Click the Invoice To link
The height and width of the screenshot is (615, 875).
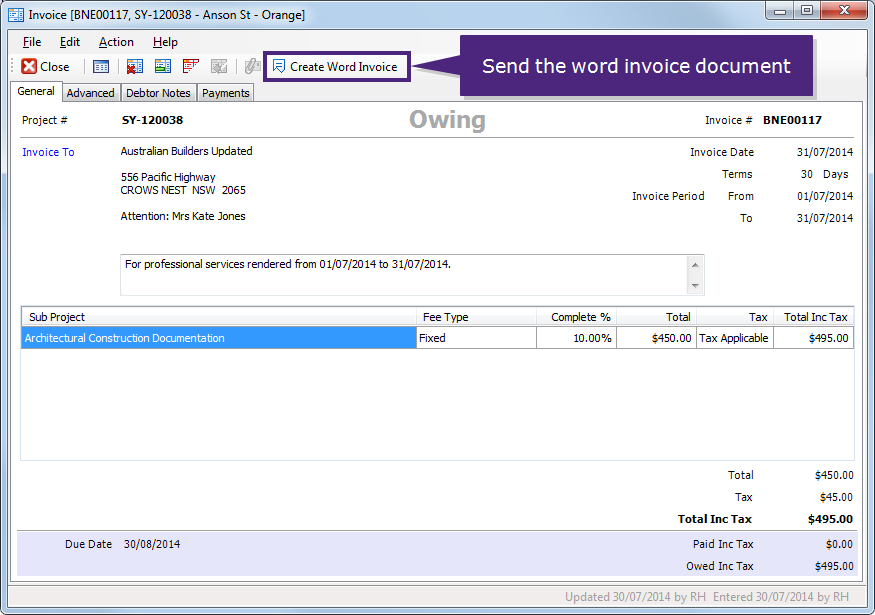pyautogui.click(x=47, y=151)
